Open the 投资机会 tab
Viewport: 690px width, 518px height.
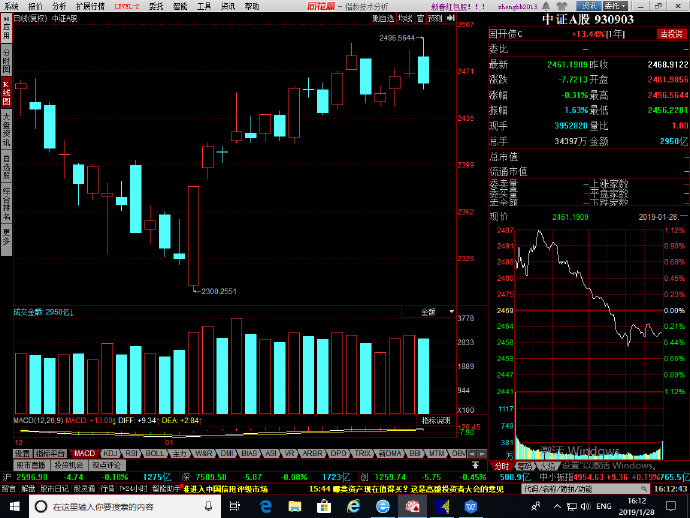pos(69,465)
